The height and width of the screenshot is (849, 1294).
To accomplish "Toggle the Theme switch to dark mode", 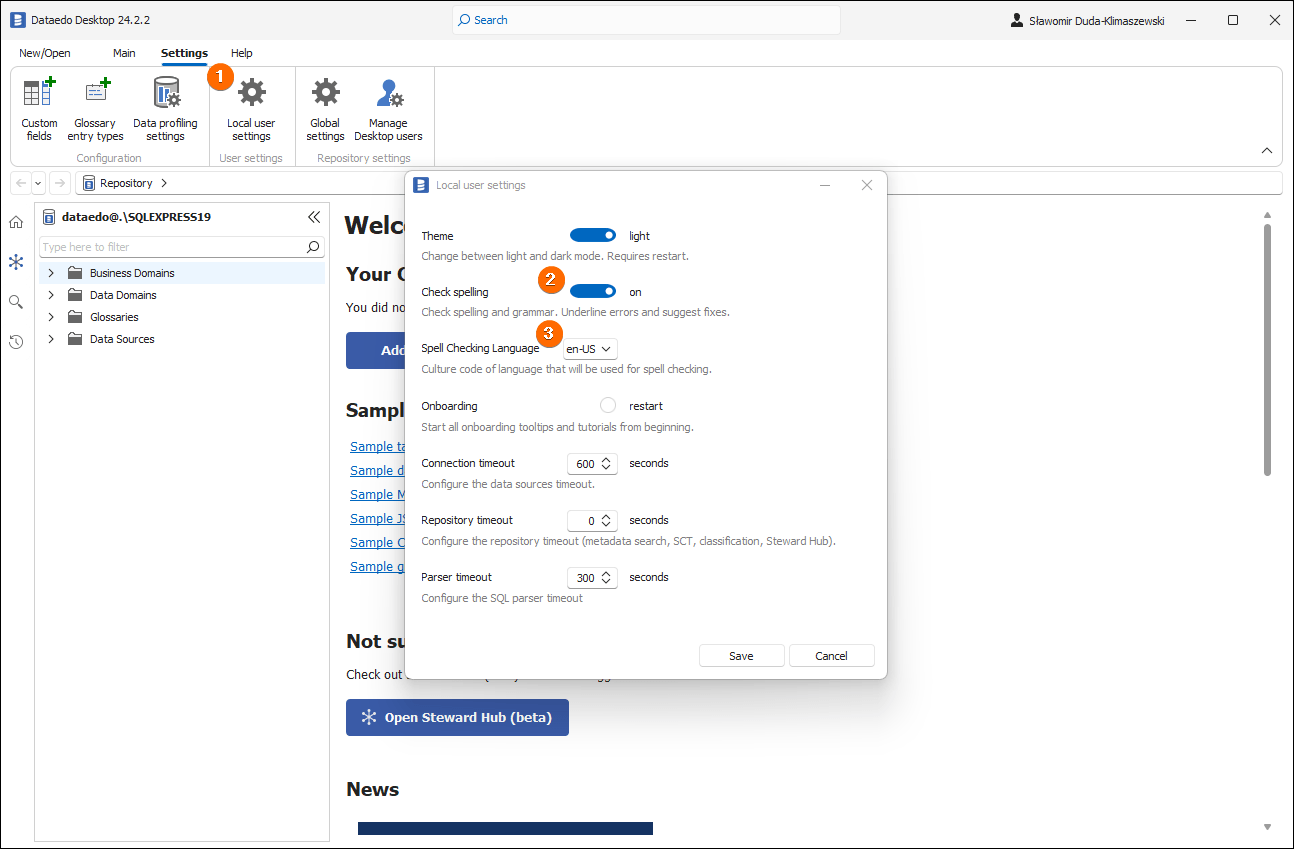I will pos(593,234).
